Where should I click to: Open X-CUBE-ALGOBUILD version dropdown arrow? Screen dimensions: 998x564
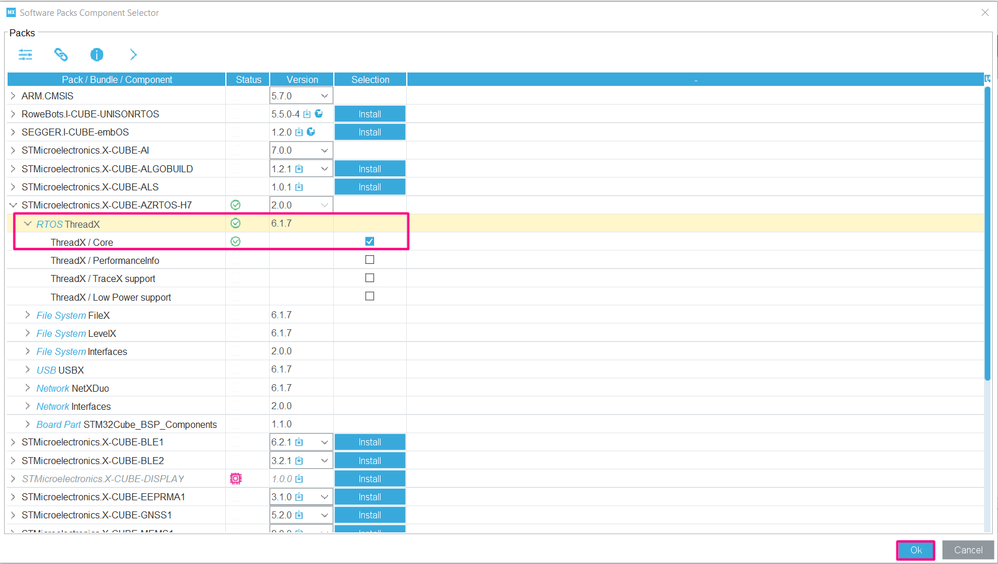(x=324, y=169)
